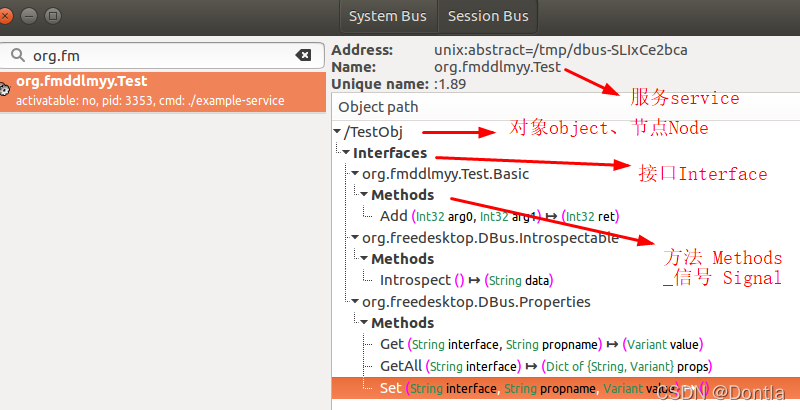This screenshot has width=800, height=410.
Task: Clear the search field text
Action: click(303, 55)
